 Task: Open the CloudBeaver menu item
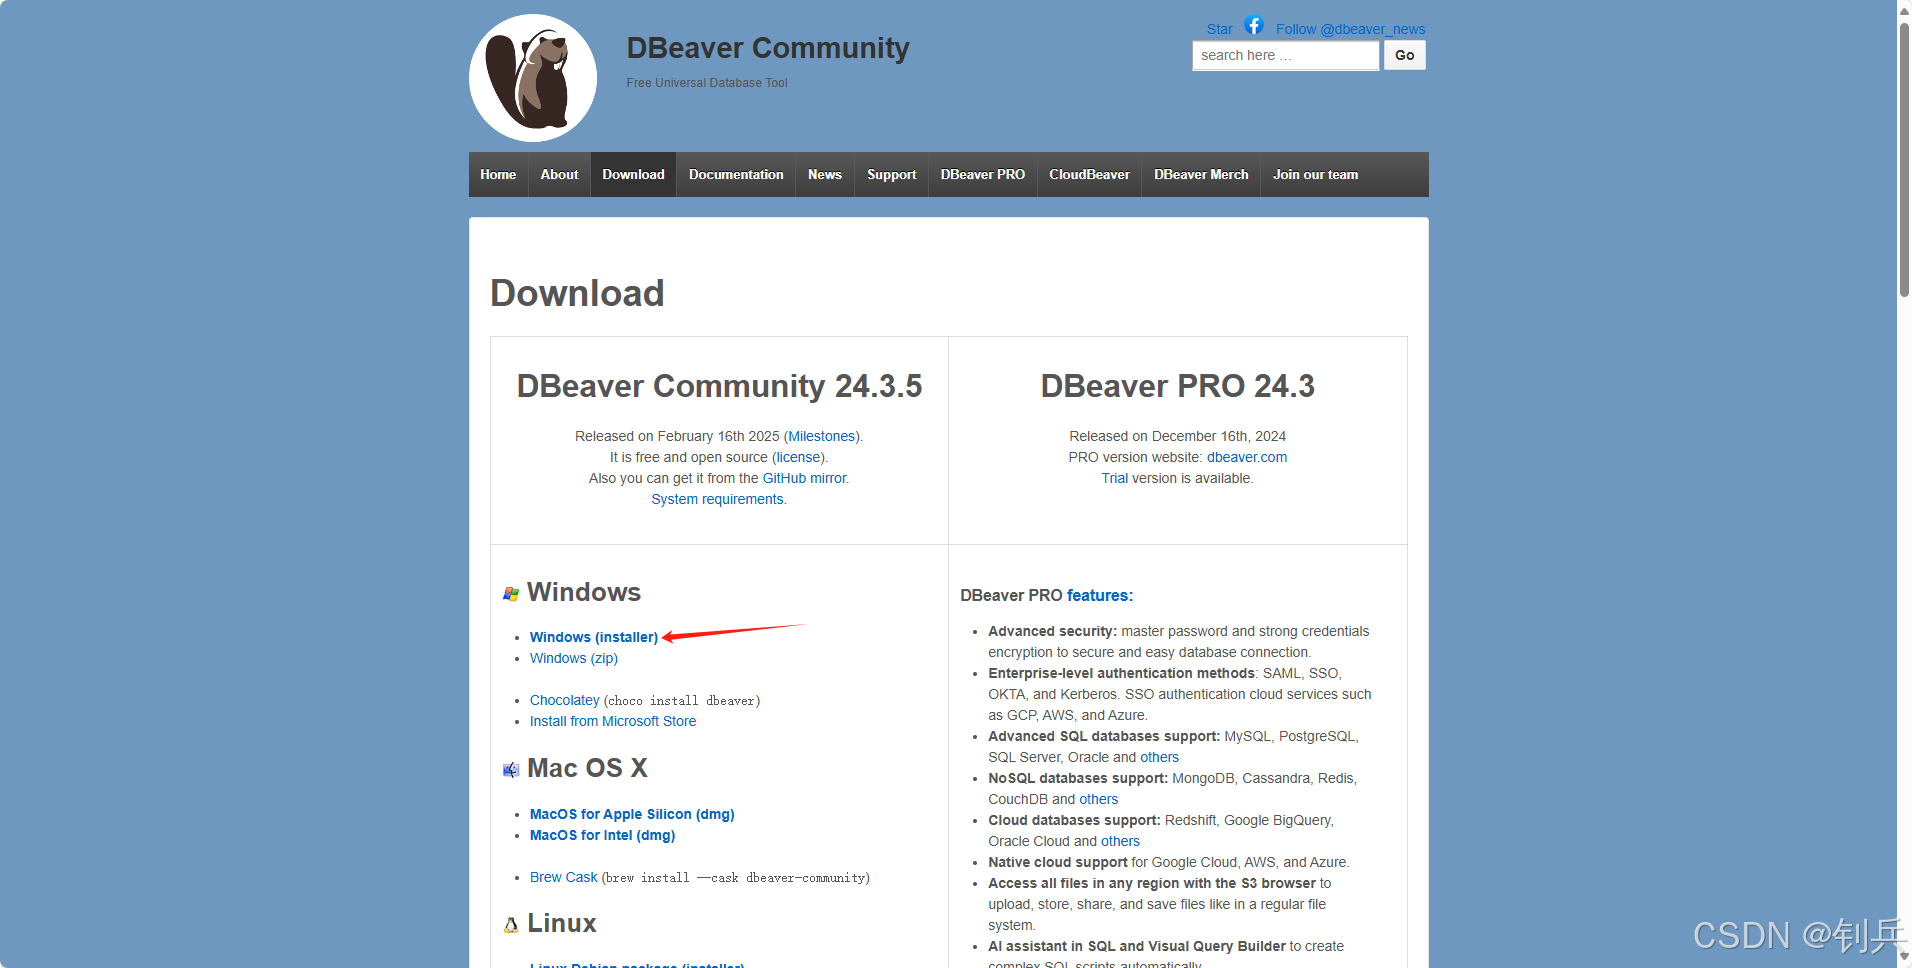[x=1089, y=174]
